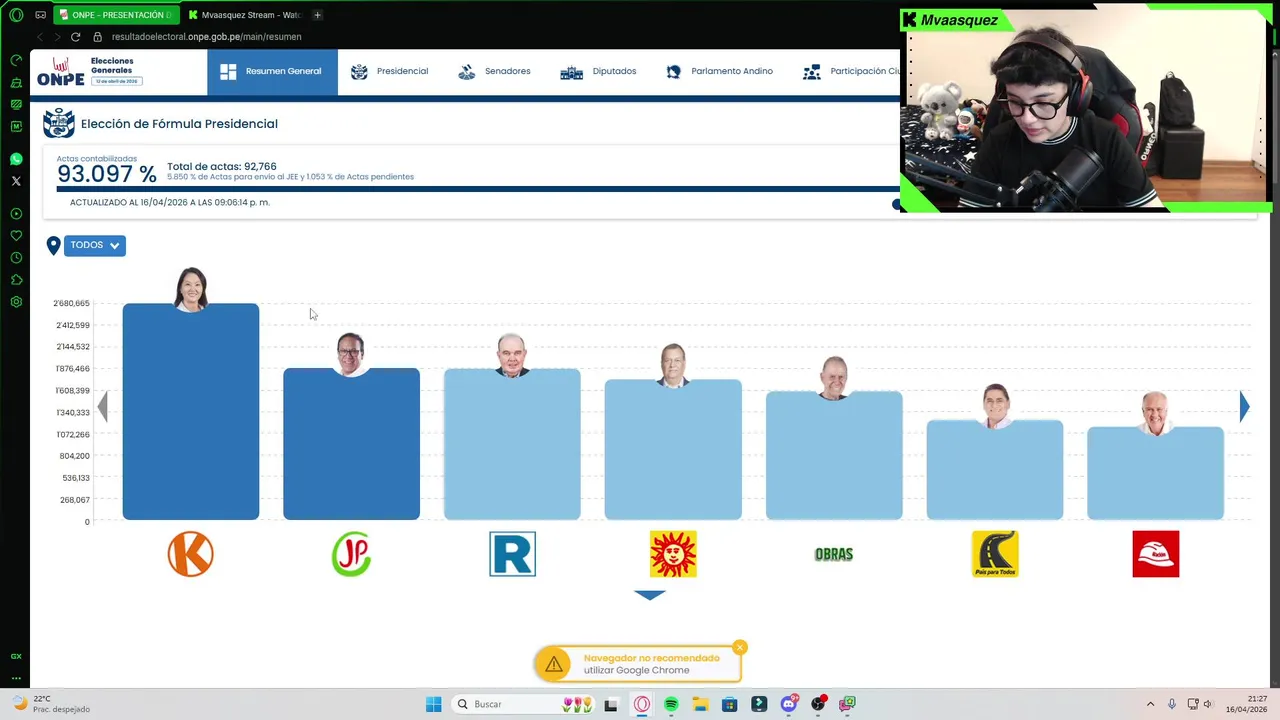The height and width of the screenshot is (720, 1280).
Task: Open the Parlamento Andino tab
Action: 719,72
